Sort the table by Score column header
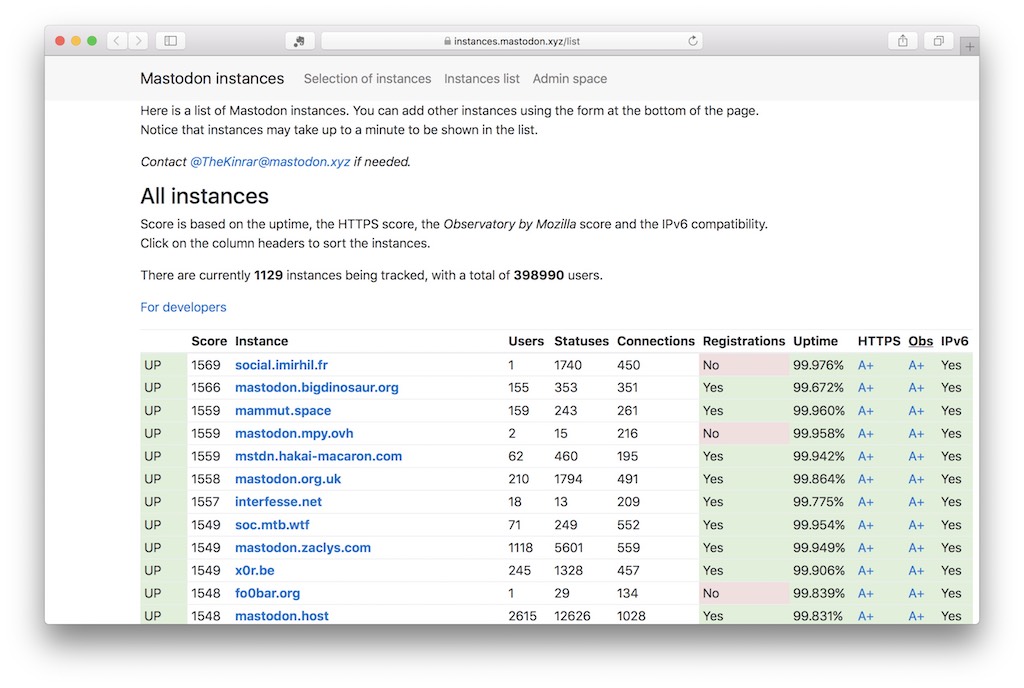The height and width of the screenshot is (688, 1024). tap(209, 341)
